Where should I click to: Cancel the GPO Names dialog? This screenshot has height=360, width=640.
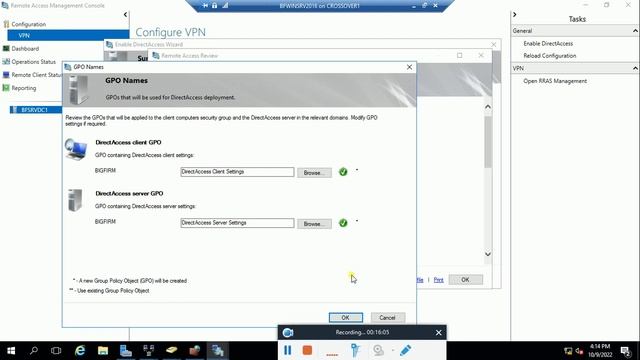click(387, 317)
